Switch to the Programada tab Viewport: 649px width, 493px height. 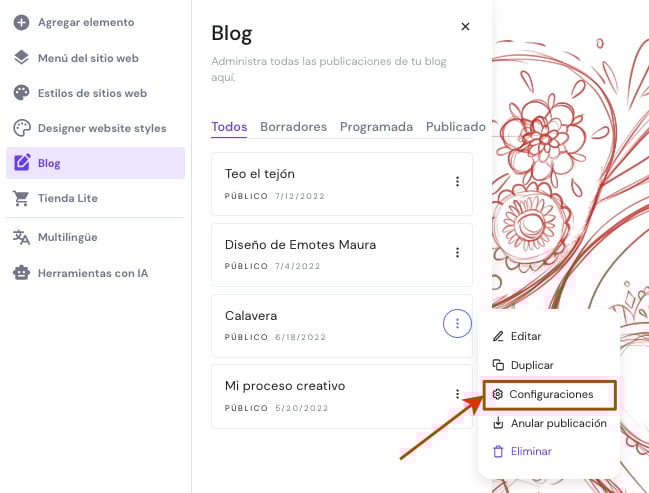click(376, 127)
